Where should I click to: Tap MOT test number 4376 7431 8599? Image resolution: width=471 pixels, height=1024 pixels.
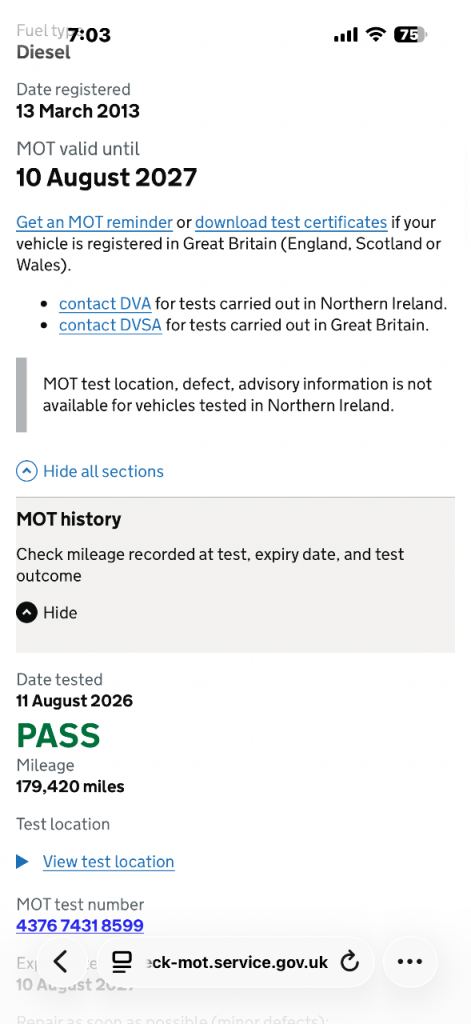click(80, 925)
